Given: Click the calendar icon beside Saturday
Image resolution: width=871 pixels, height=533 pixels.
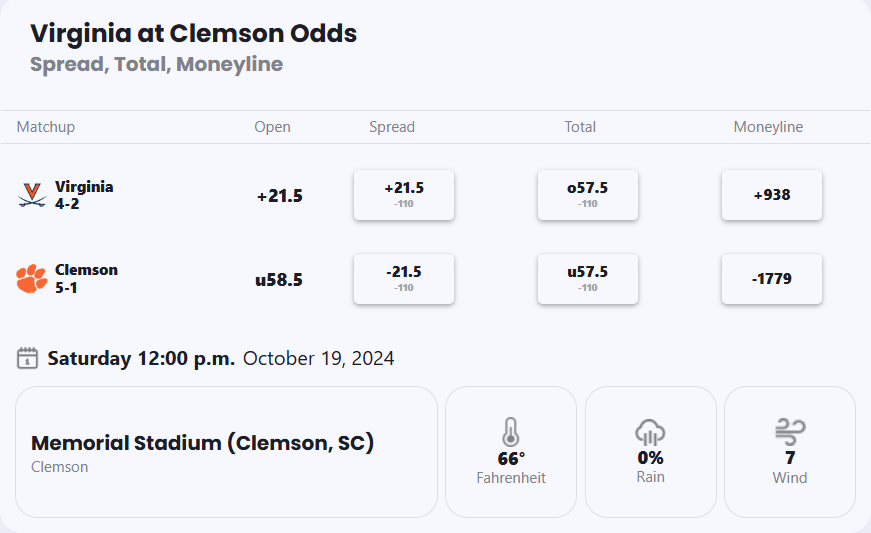Looking at the screenshot, I should click(28, 358).
